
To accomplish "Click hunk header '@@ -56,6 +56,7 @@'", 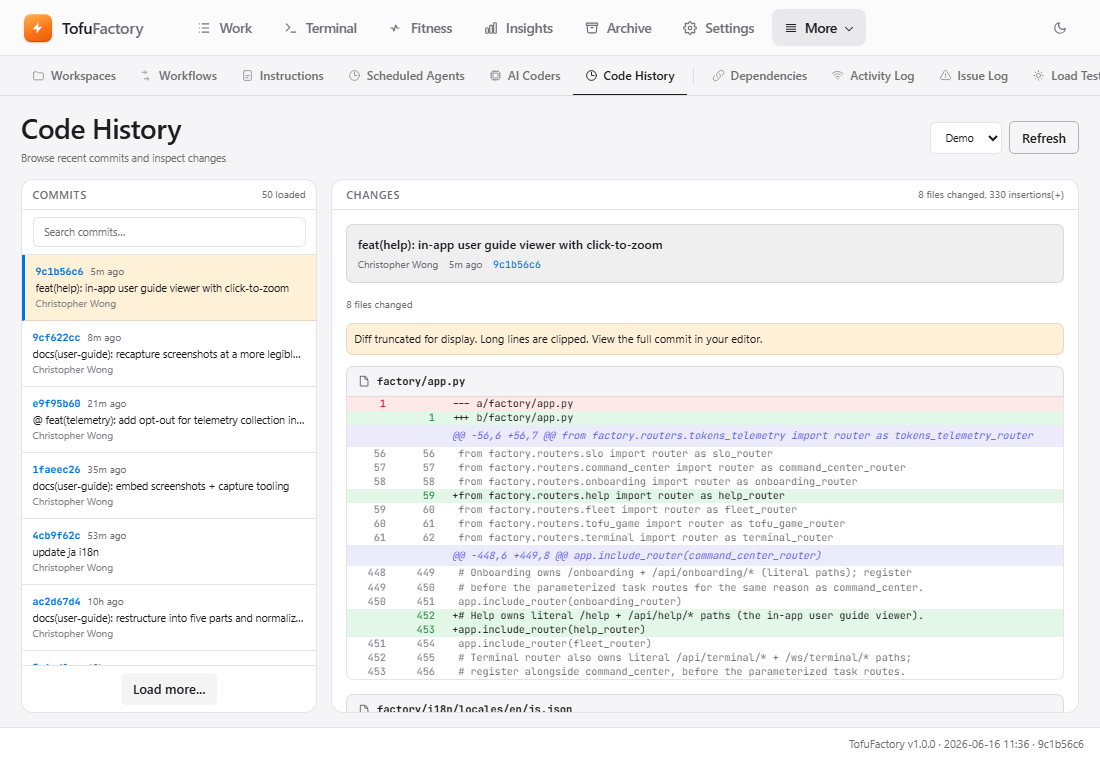I will pyautogui.click(x=704, y=435).
